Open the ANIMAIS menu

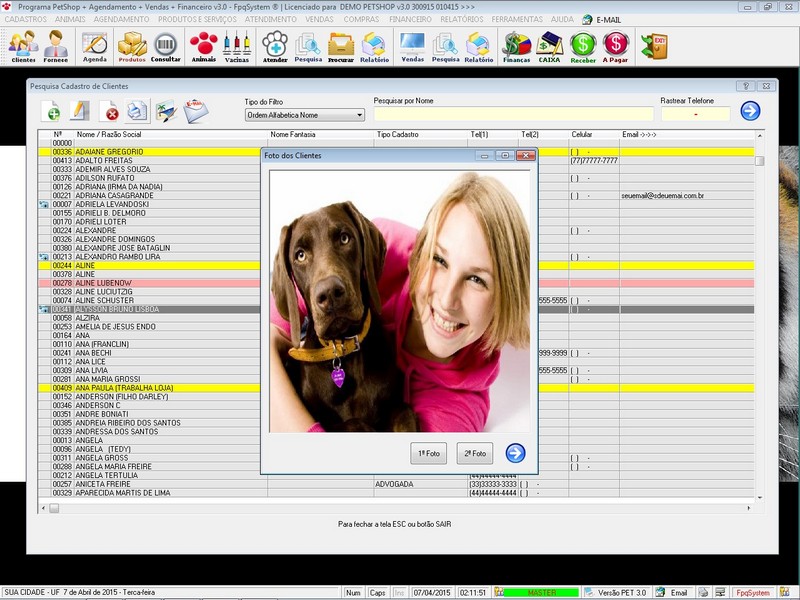click(x=70, y=19)
